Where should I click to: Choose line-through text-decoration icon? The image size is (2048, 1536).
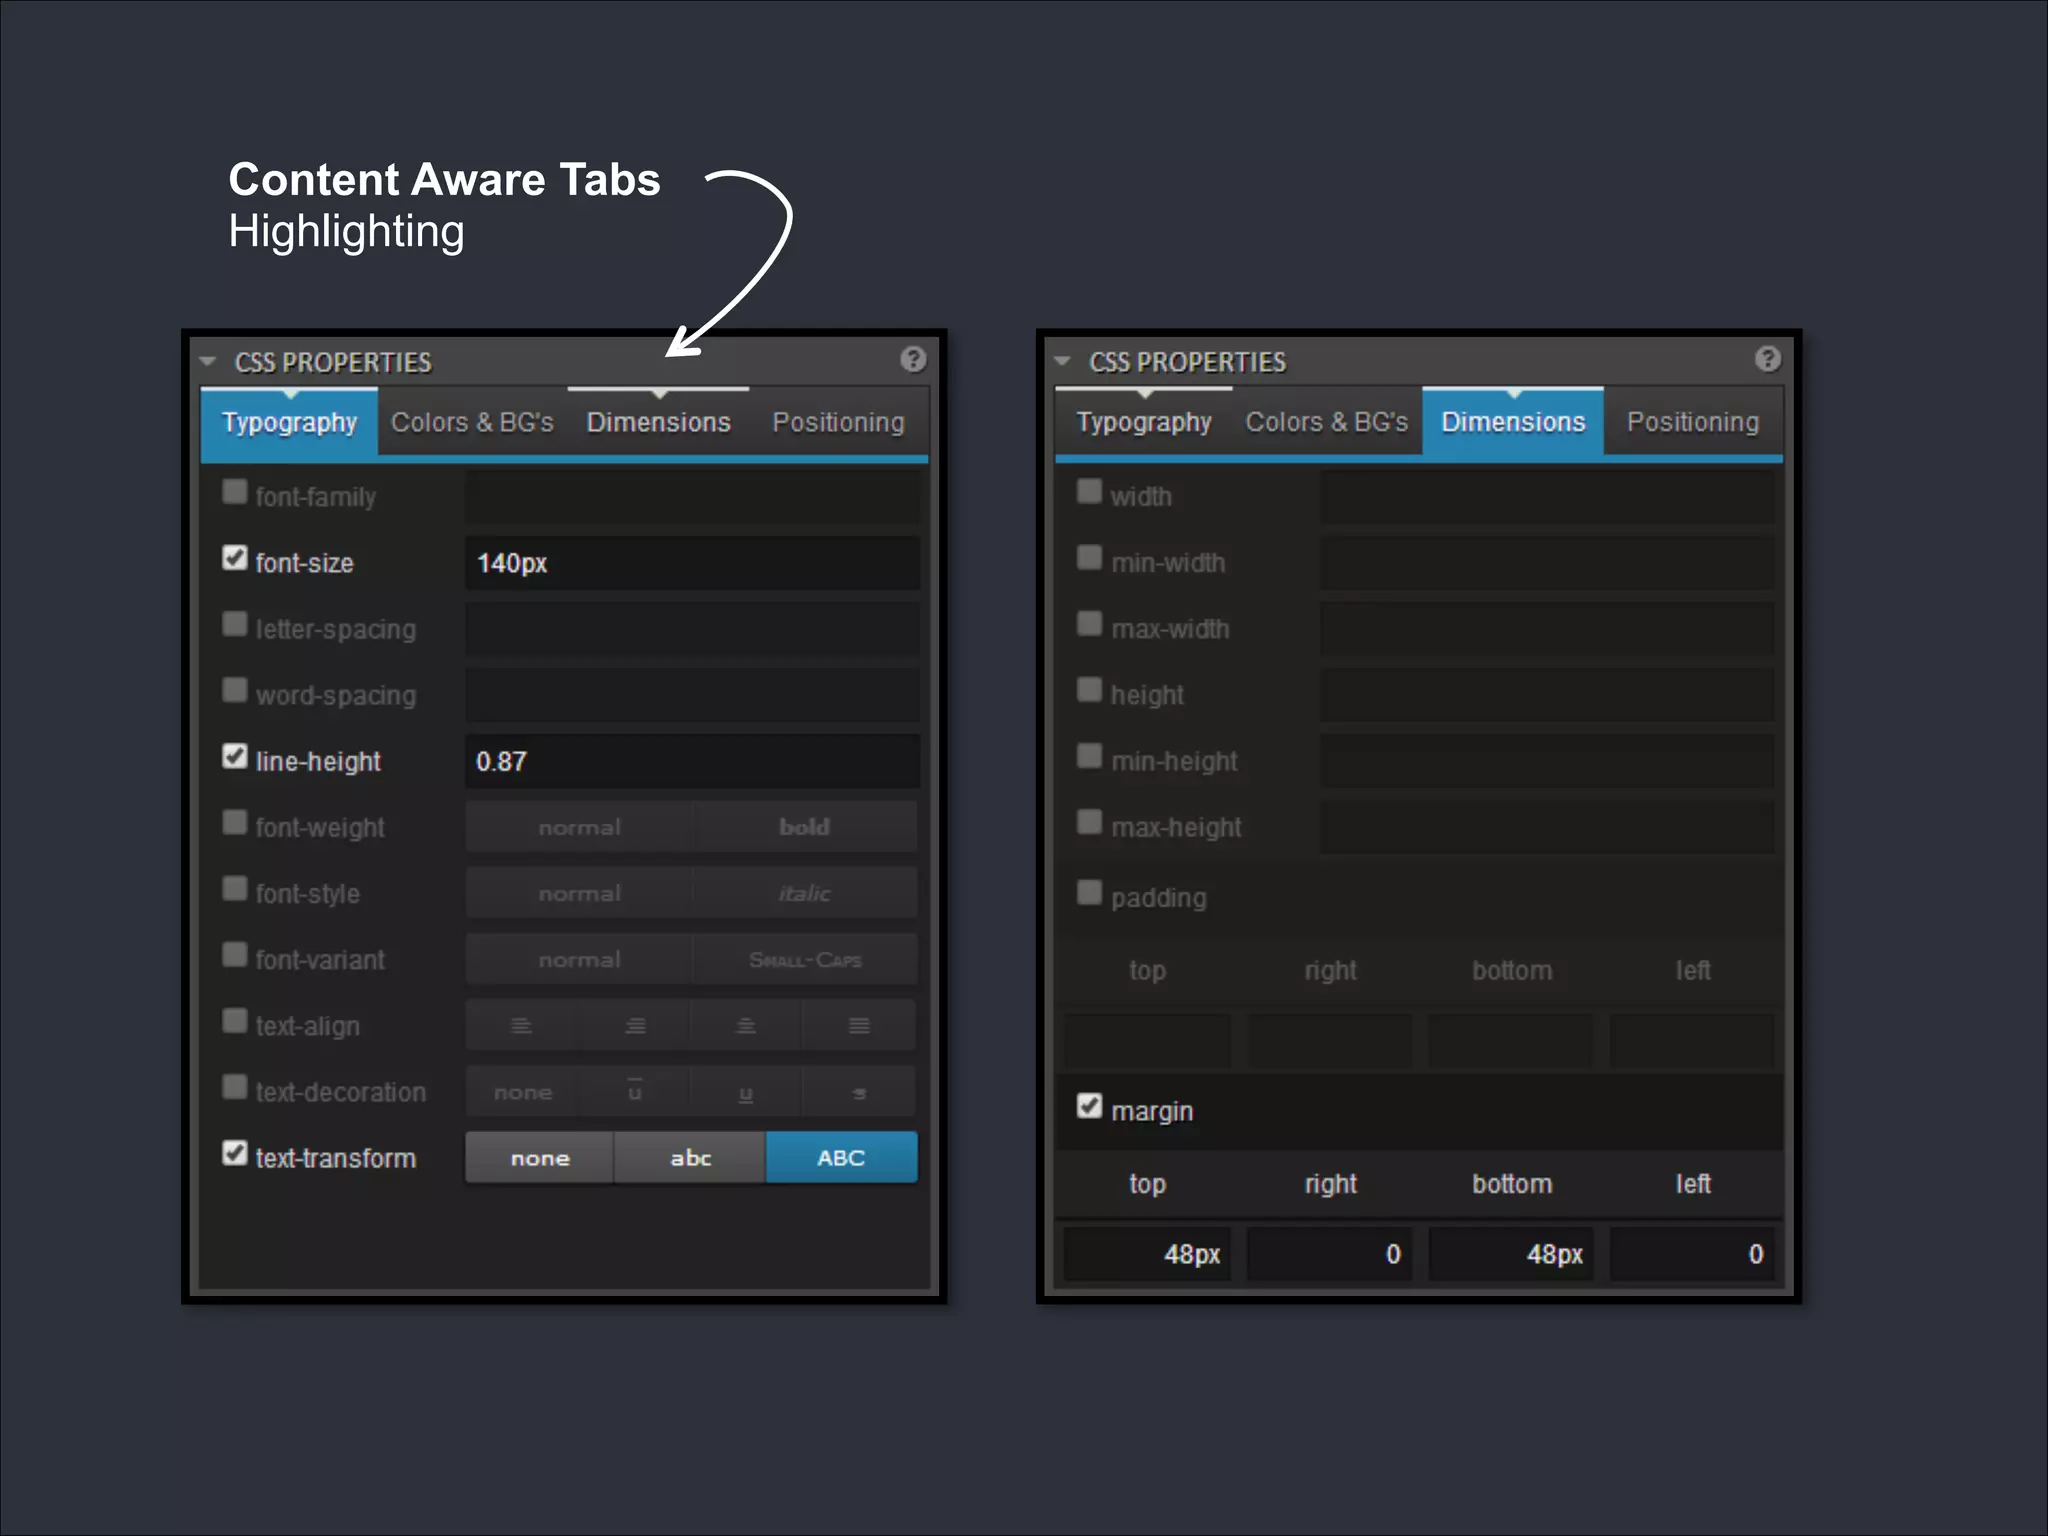pyautogui.click(x=859, y=1091)
